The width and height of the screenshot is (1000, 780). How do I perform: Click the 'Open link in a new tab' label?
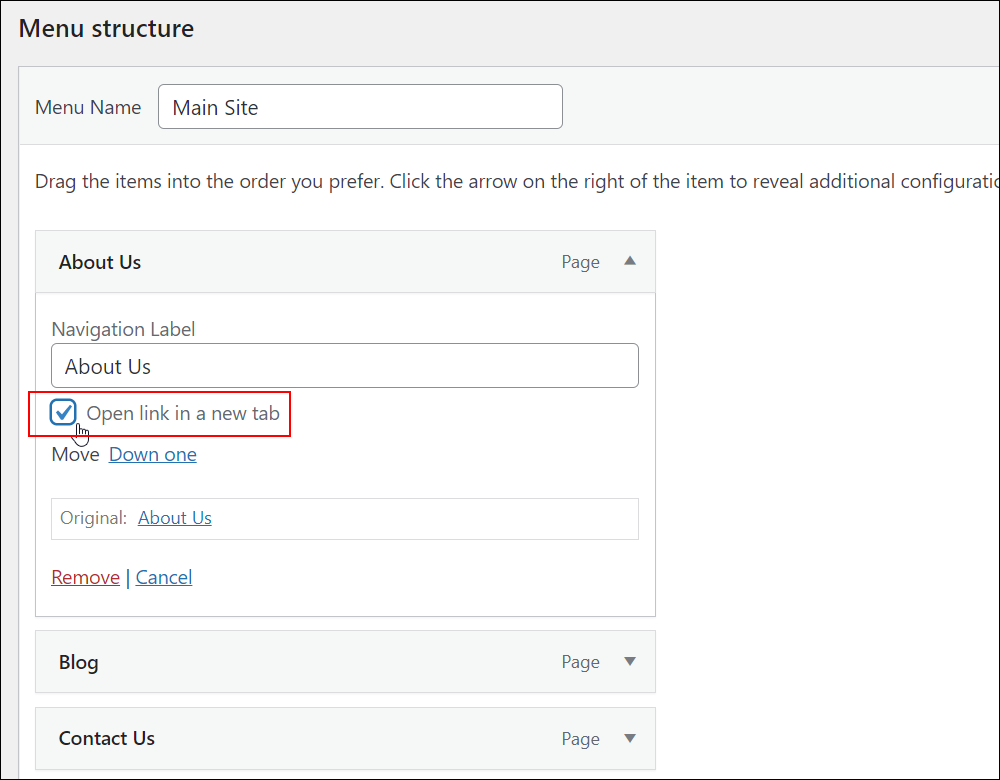(183, 413)
